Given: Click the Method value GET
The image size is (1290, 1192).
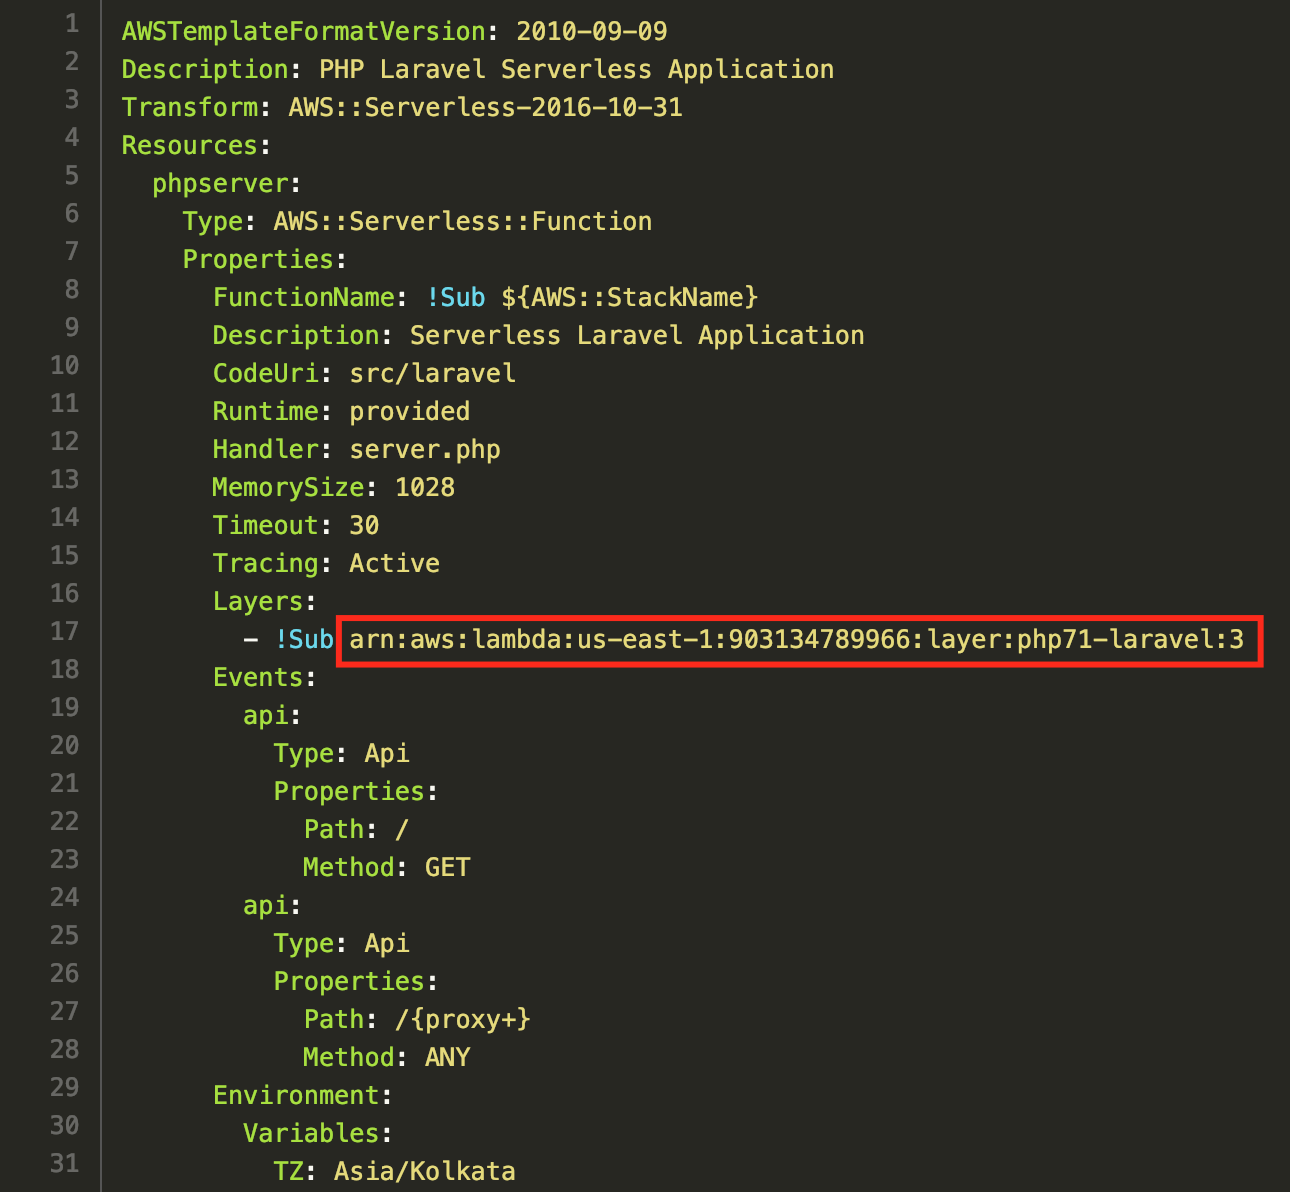Looking at the screenshot, I should (448, 867).
